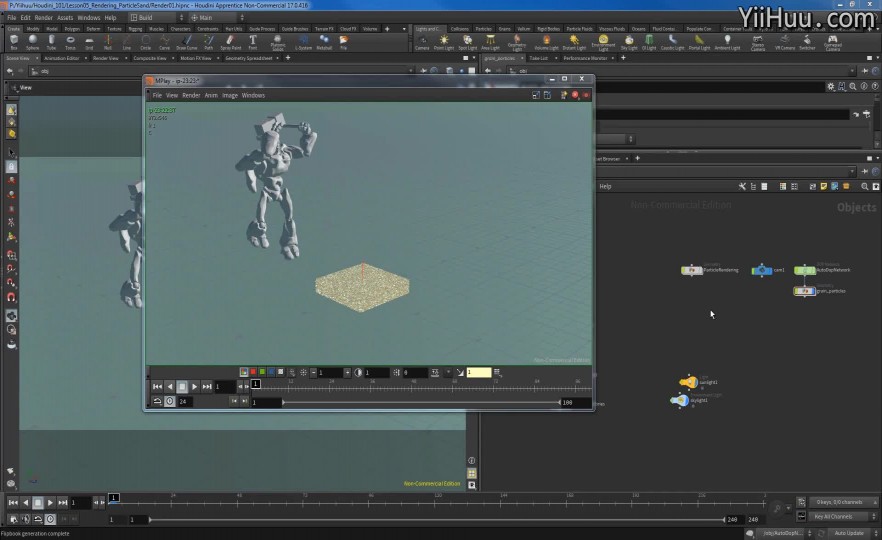Open the Assets menu
The height and width of the screenshot is (540, 882).
(65, 17)
